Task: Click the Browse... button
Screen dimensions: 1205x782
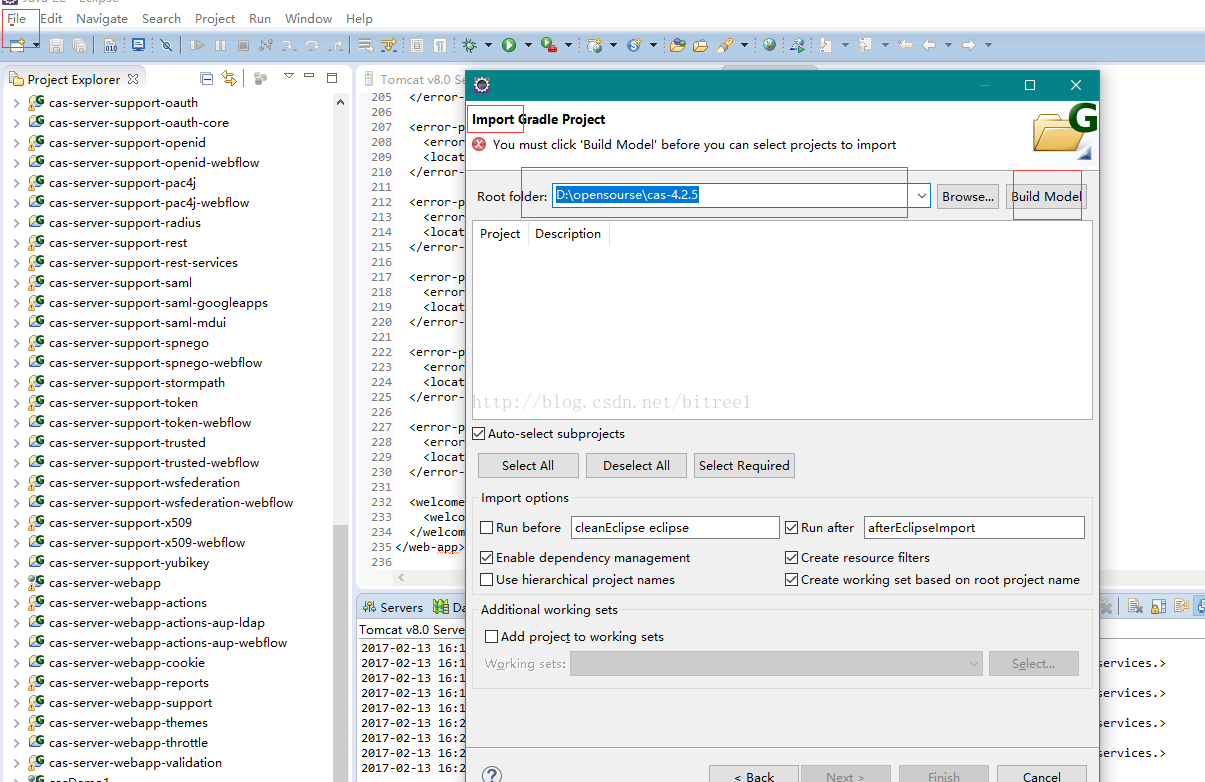Action: [x=968, y=196]
